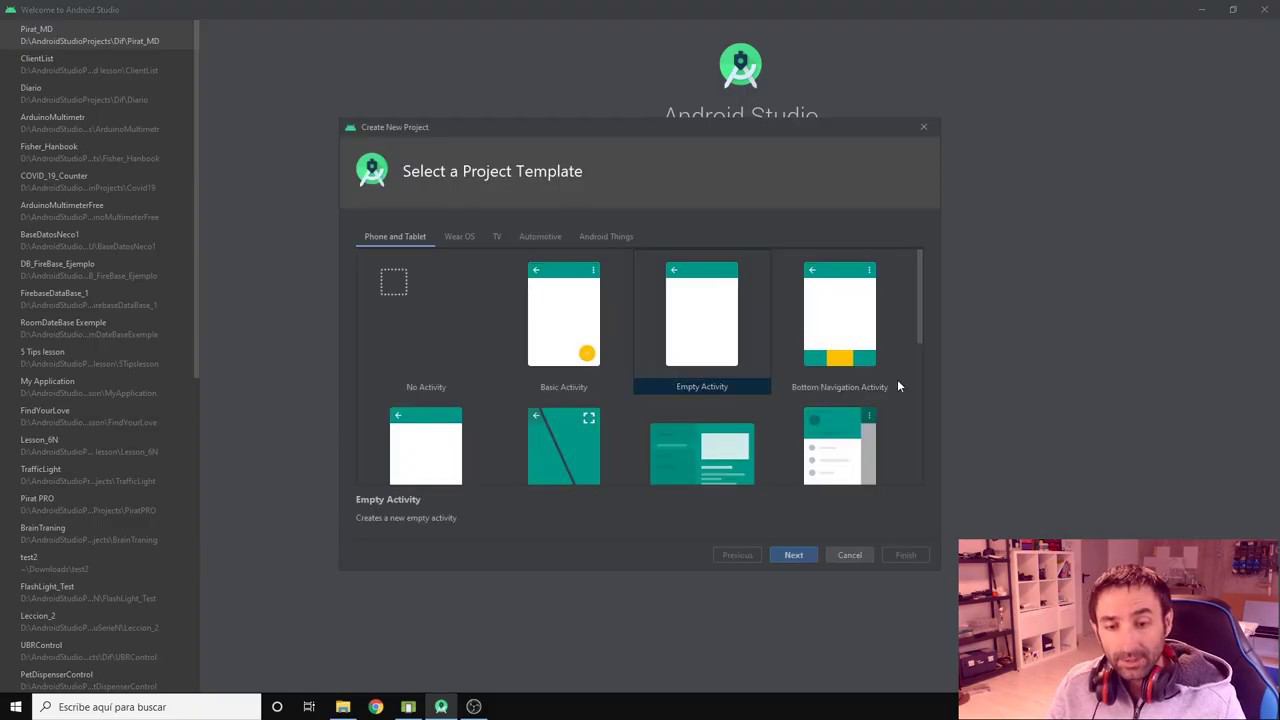Open the Phone and Tablet tab
The image size is (1280, 720).
pyautogui.click(x=395, y=237)
